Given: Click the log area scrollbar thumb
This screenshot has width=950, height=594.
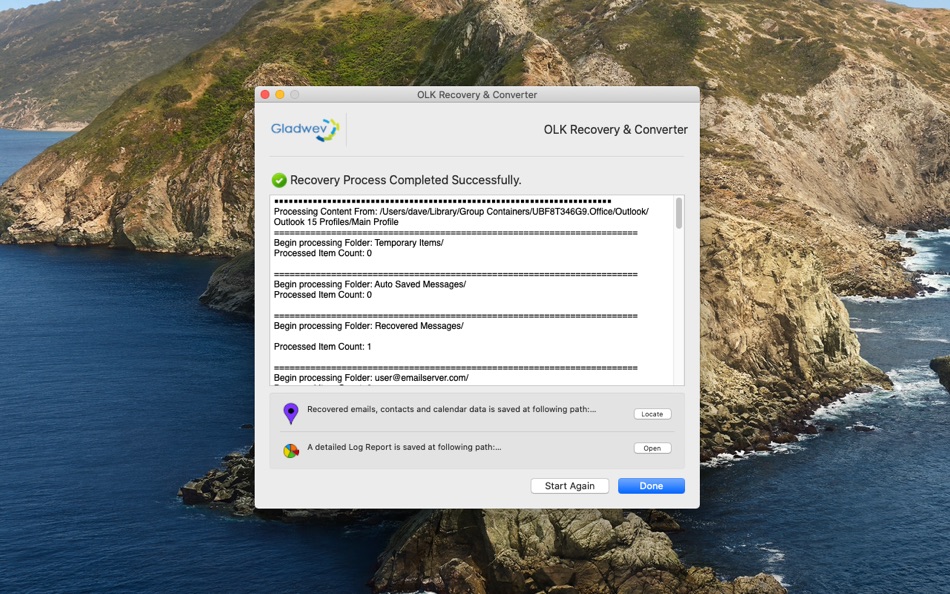Looking at the screenshot, I should (679, 213).
